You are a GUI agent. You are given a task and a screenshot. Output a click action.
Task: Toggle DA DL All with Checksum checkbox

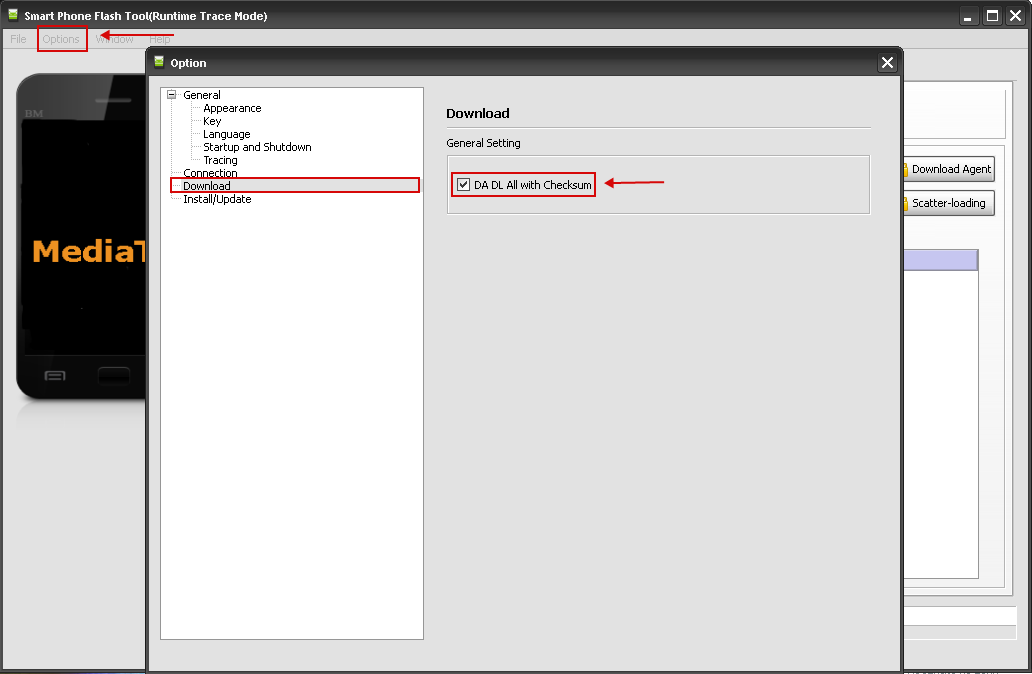pos(463,185)
